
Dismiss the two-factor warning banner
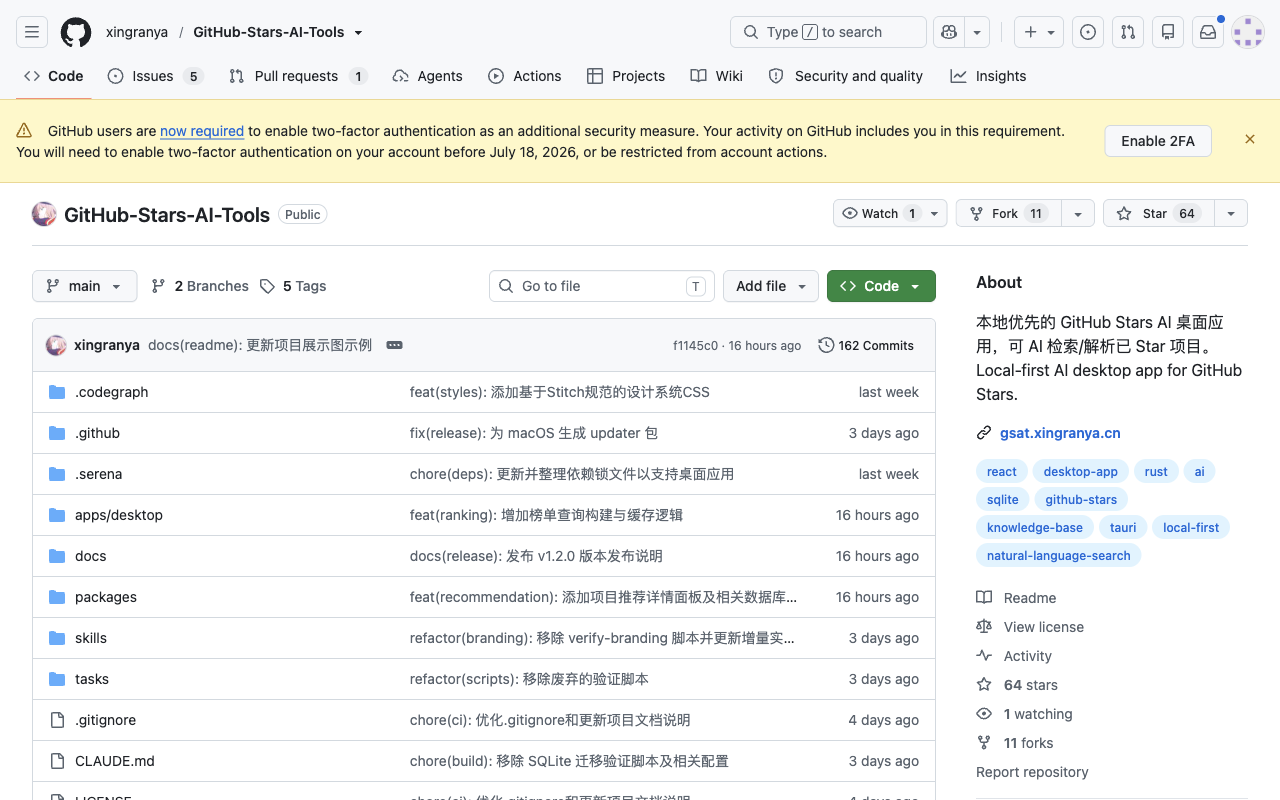[1250, 139]
